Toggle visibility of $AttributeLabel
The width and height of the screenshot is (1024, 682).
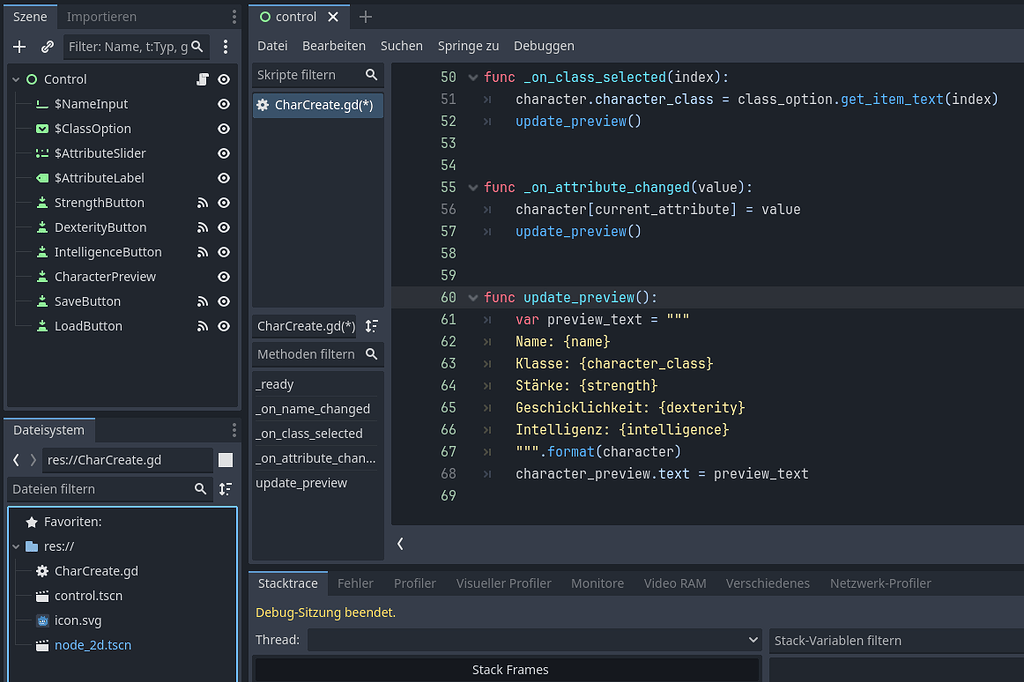tap(223, 178)
